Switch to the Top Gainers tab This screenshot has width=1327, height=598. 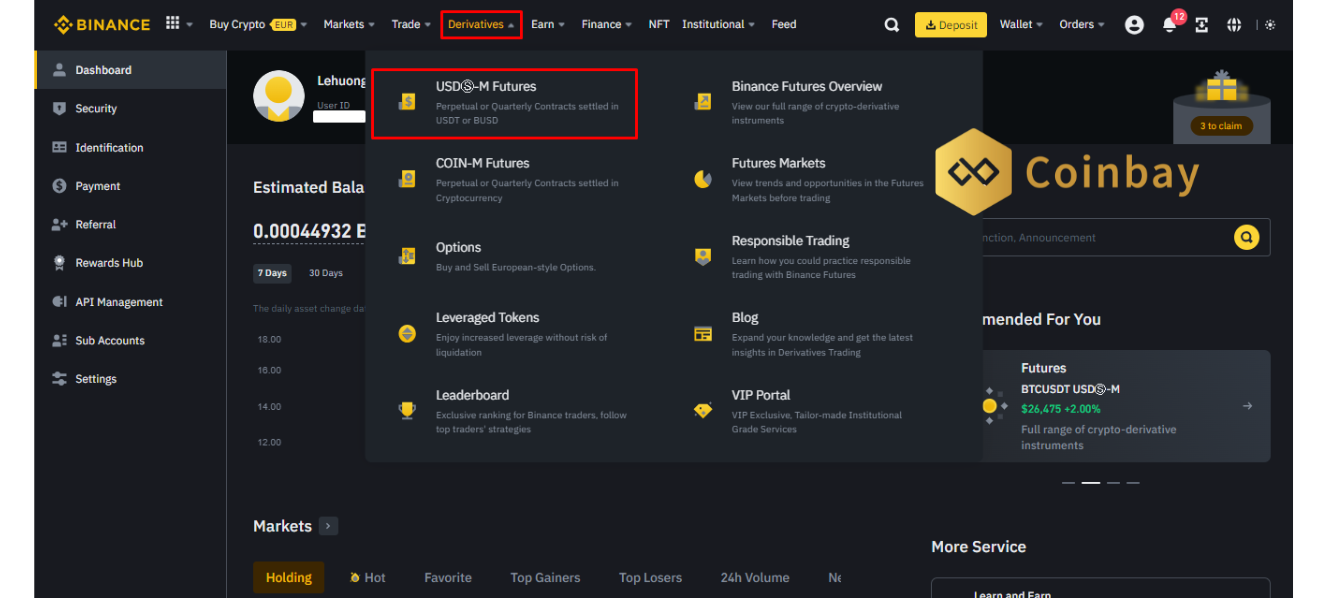point(545,577)
